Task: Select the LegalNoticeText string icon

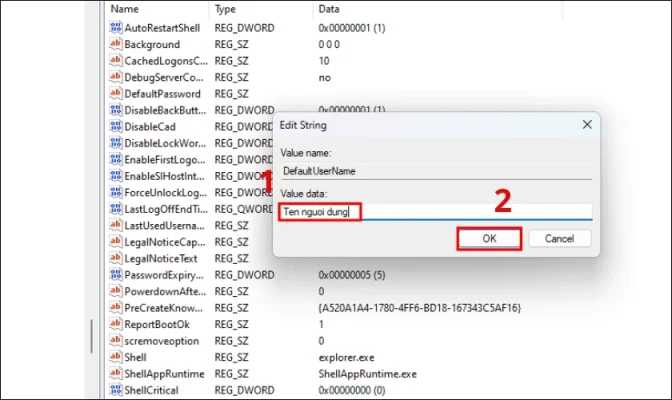Action: coord(115,258)
